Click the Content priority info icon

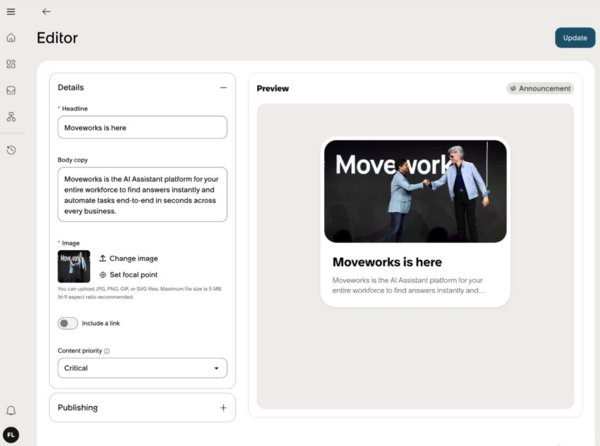click(107, 351)
